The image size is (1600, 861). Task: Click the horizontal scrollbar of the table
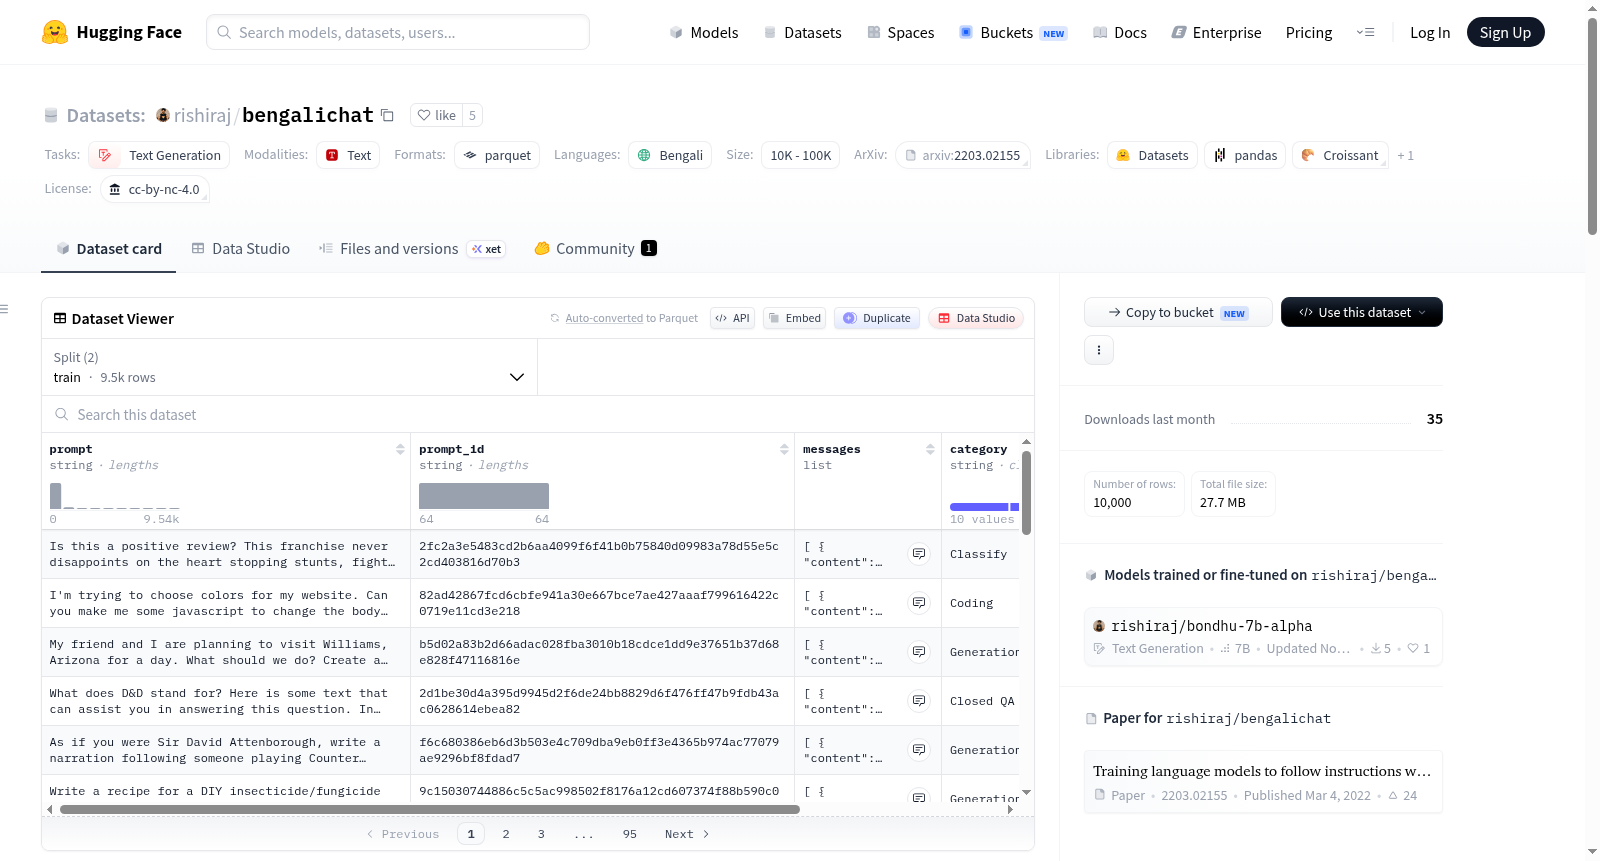coord(430,809)
